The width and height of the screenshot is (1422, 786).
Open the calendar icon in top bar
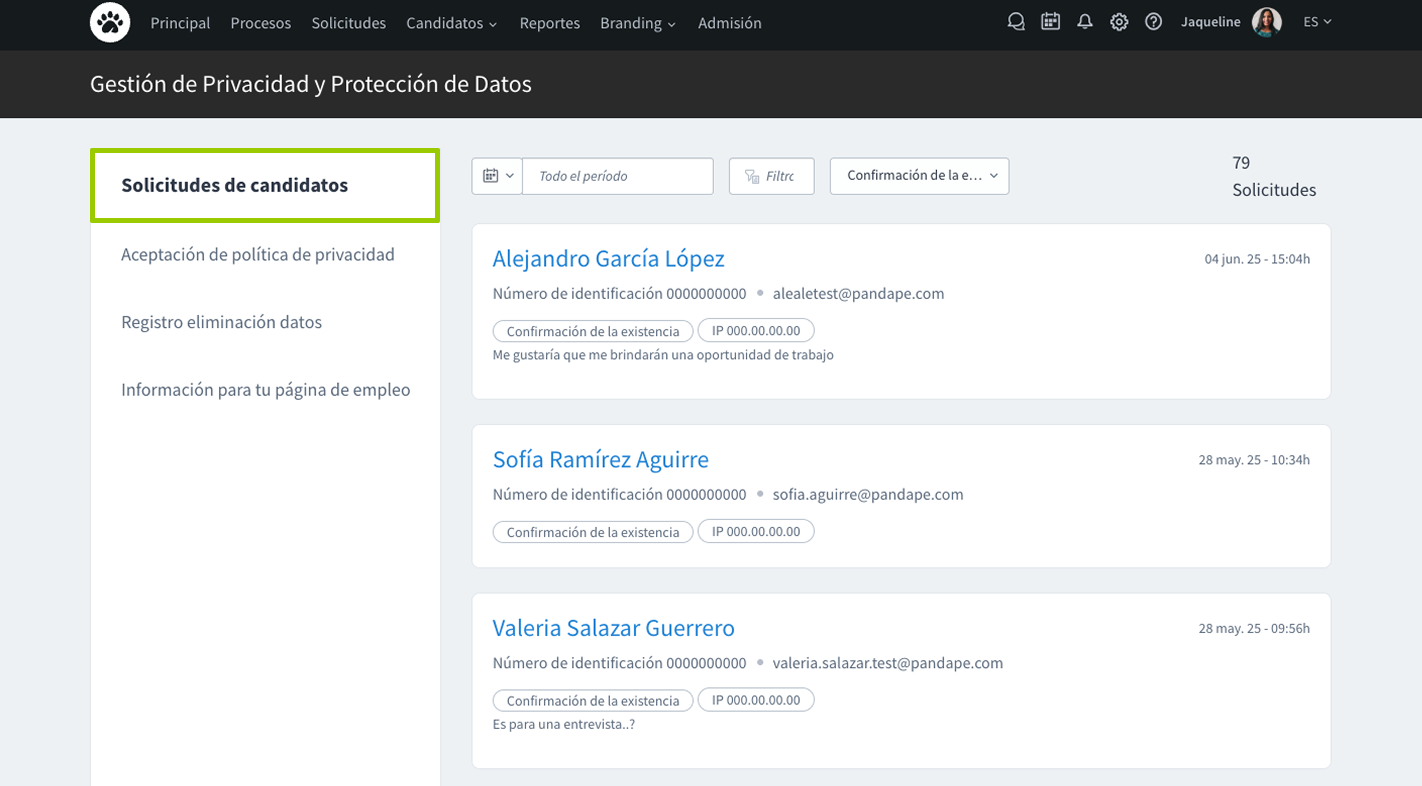[x=1050, y=22]
